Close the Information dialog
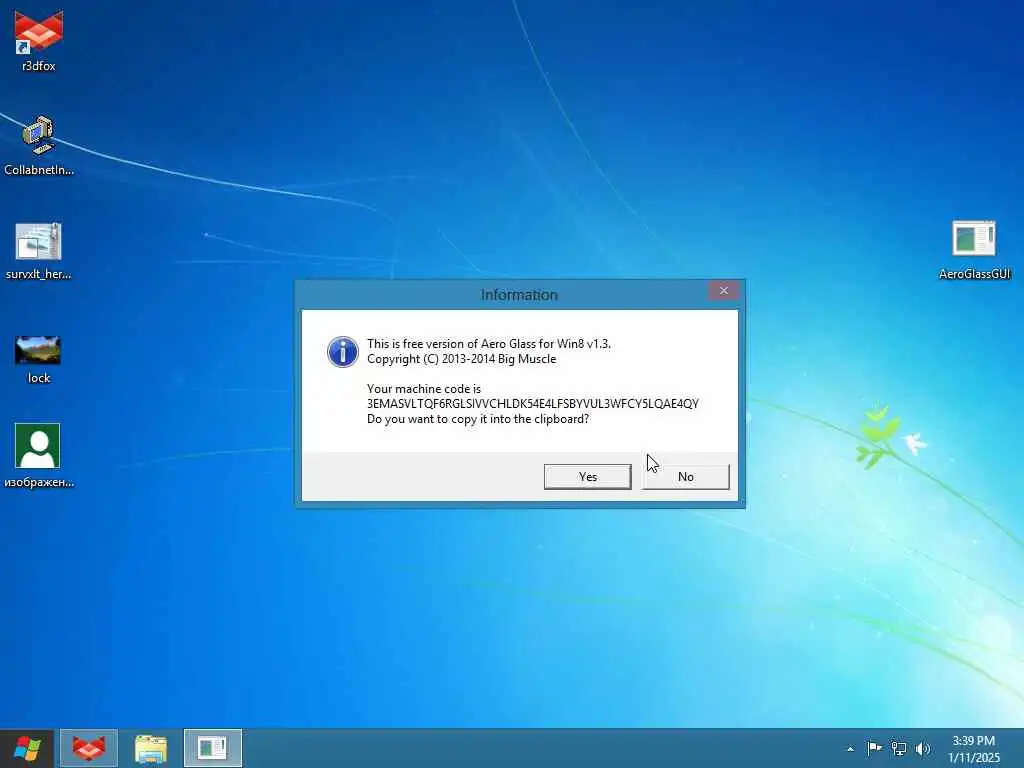1024x768 pixels. (724, 291)
